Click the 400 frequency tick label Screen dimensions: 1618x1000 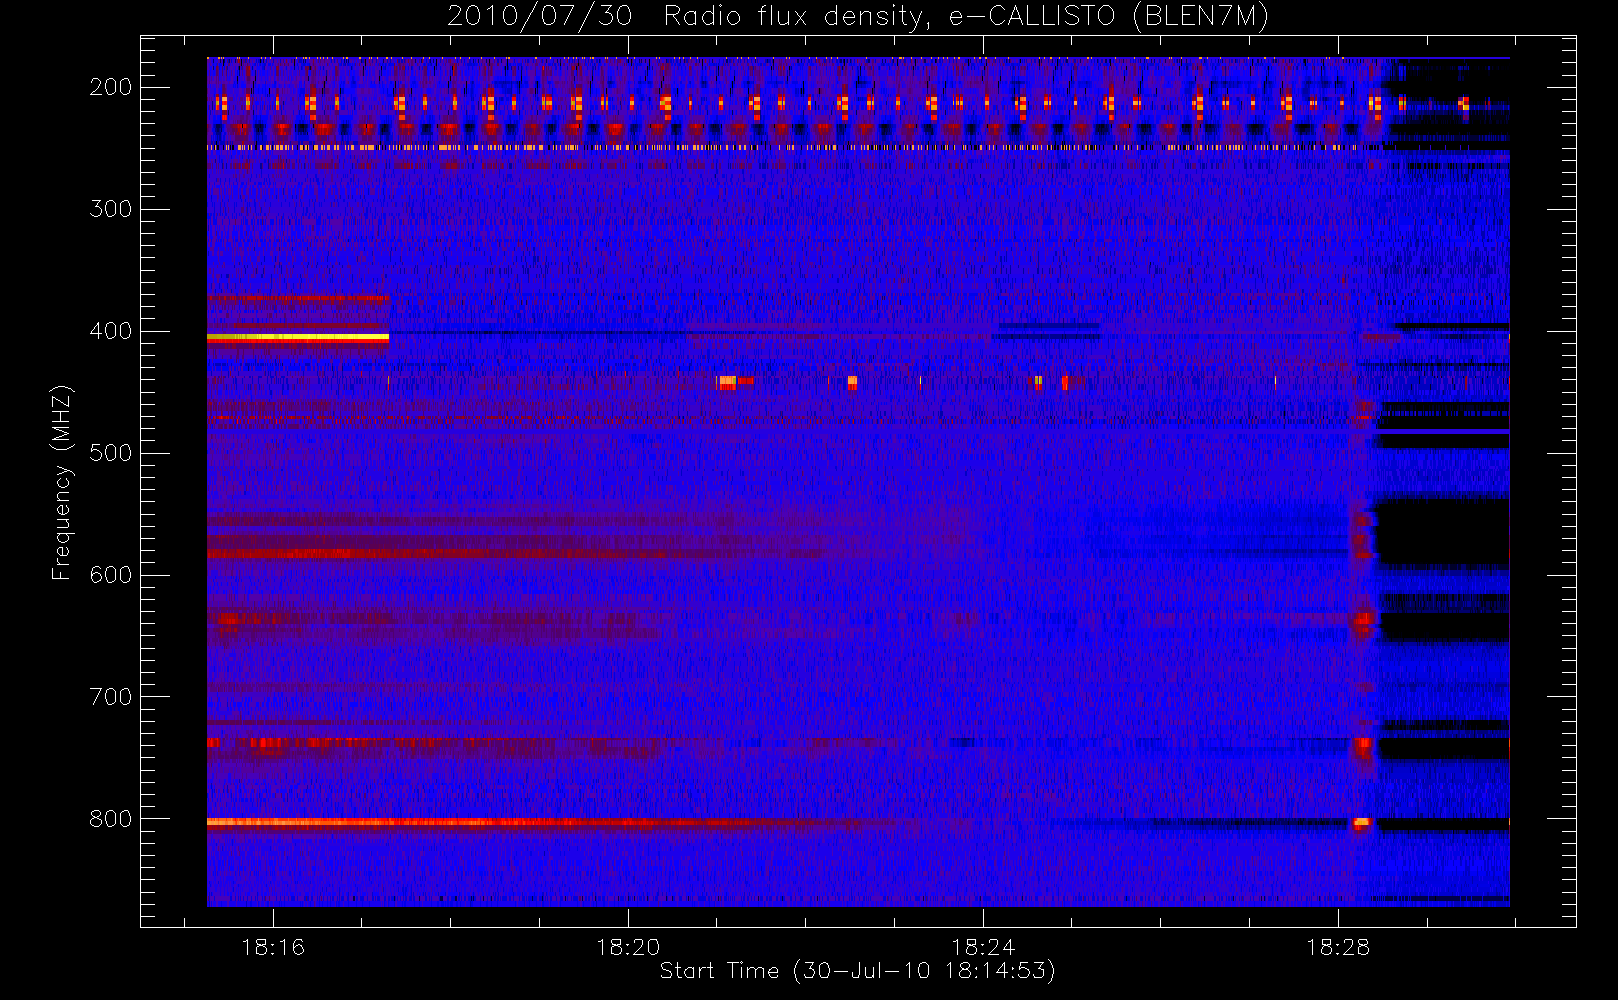111,331
